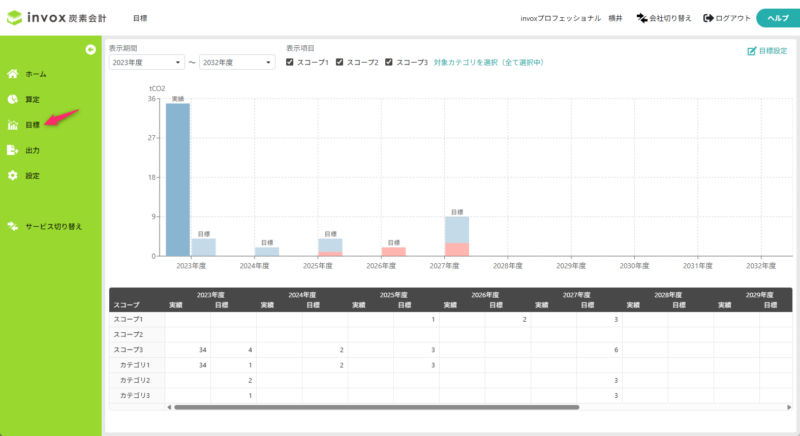Click ログアウト in the header
This screenshot has height=436, width=800.
[x=727, y=18]
